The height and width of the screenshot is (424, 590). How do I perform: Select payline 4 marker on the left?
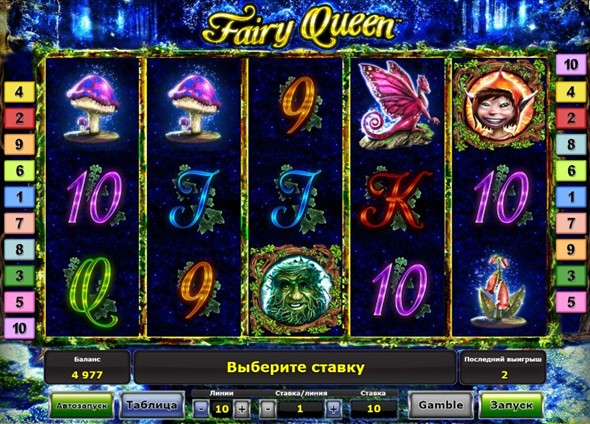19,92
